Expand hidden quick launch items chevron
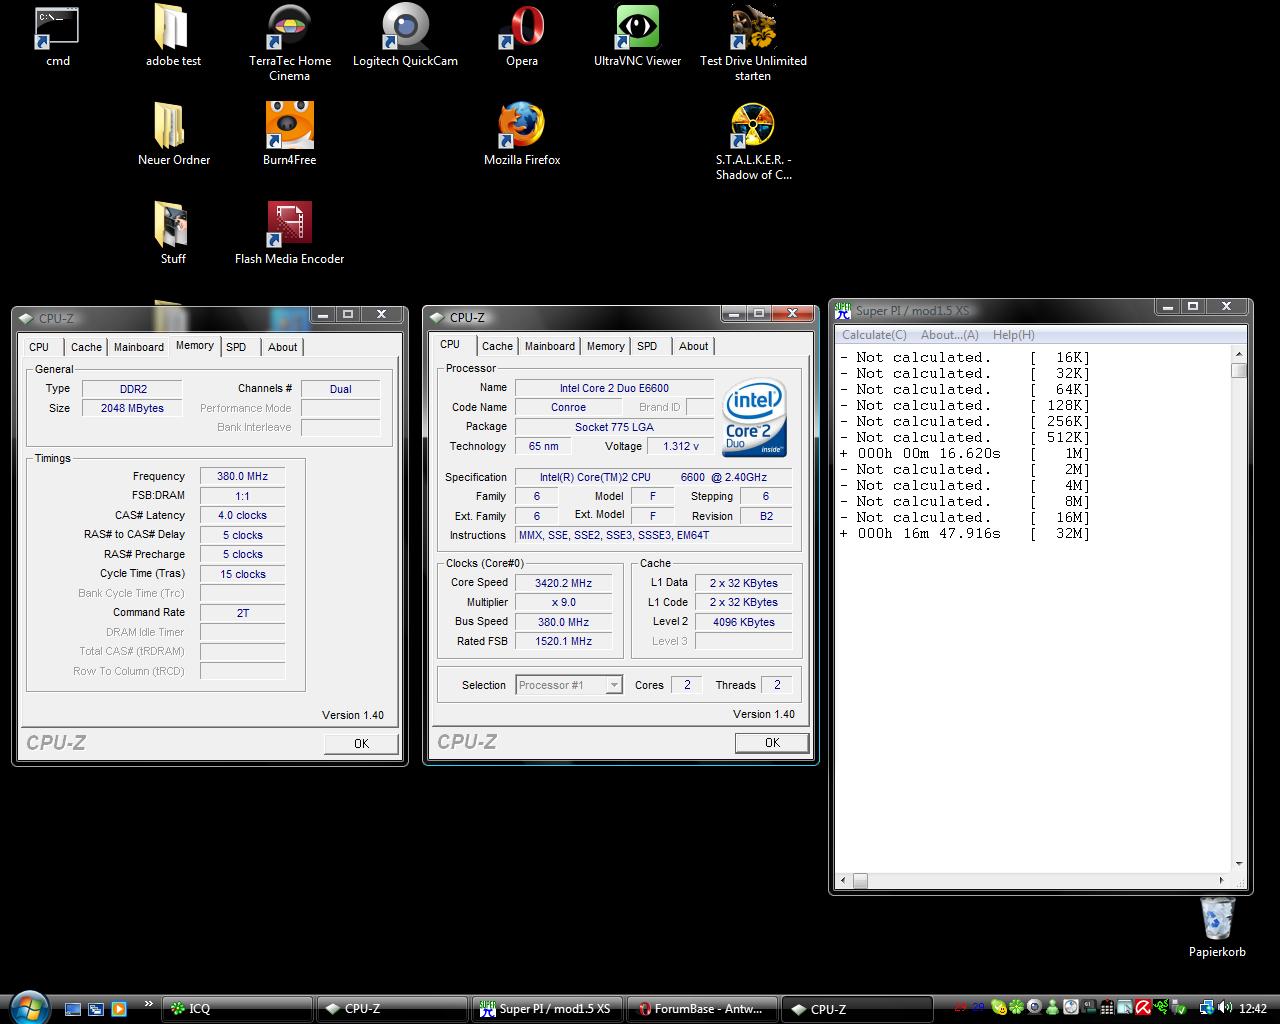The height and width of the screenshot is (1024, 1280). click(x=149, y=1003)
